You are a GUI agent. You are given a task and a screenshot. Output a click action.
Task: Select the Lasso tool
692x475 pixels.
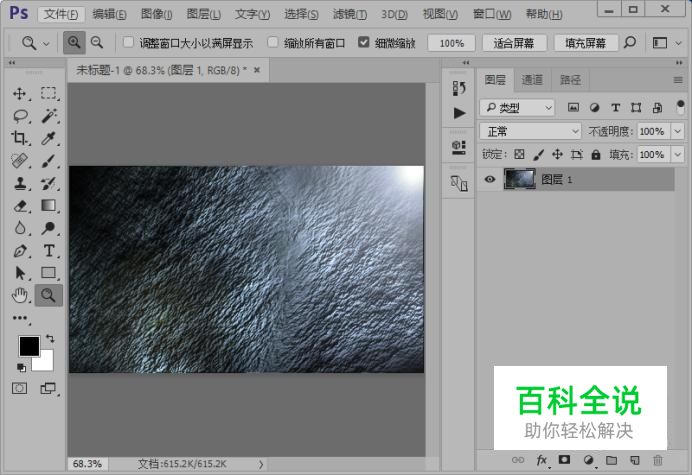[x=20, y=116]
